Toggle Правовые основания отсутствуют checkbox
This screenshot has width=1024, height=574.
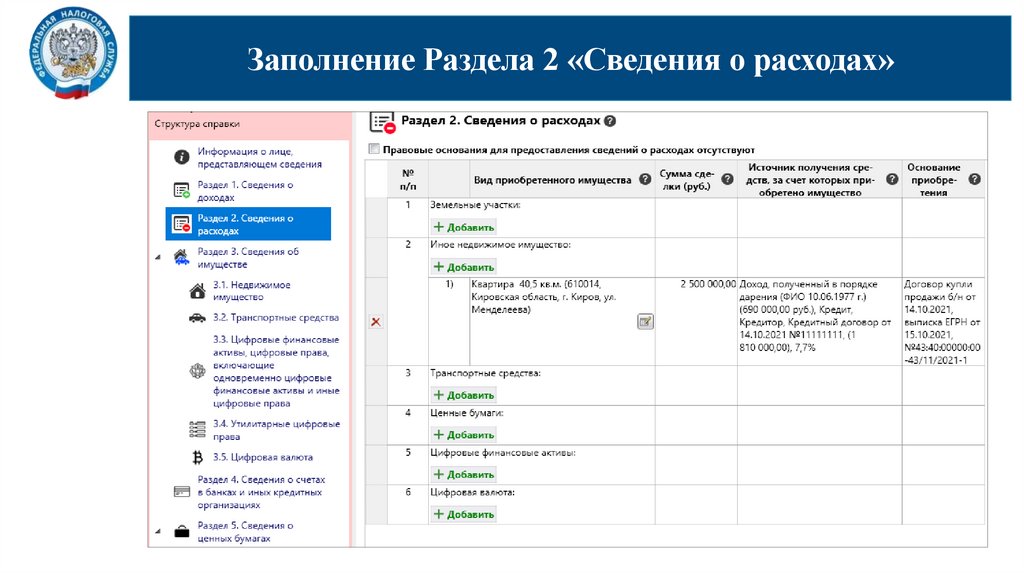coord(374,149)
